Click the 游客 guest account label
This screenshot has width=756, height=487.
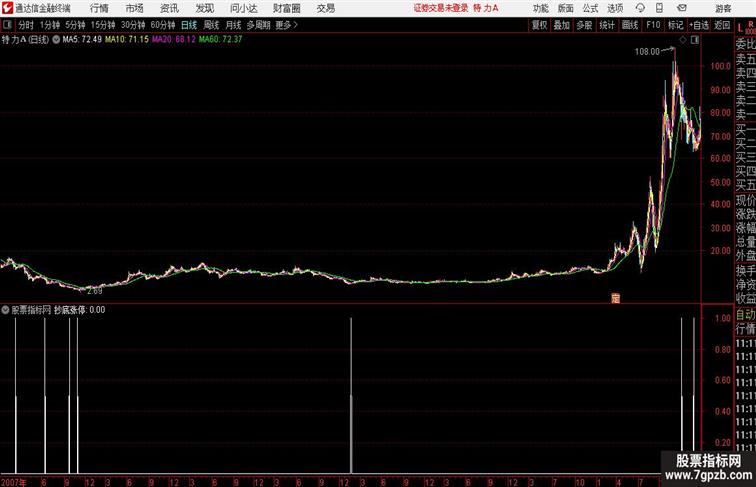pos(723,8)
